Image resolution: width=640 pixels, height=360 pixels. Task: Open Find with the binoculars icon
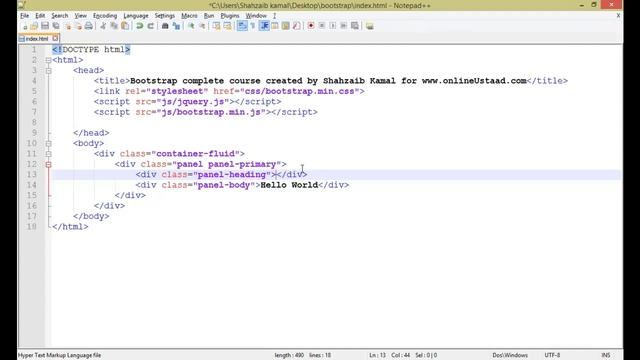point(165,26)
